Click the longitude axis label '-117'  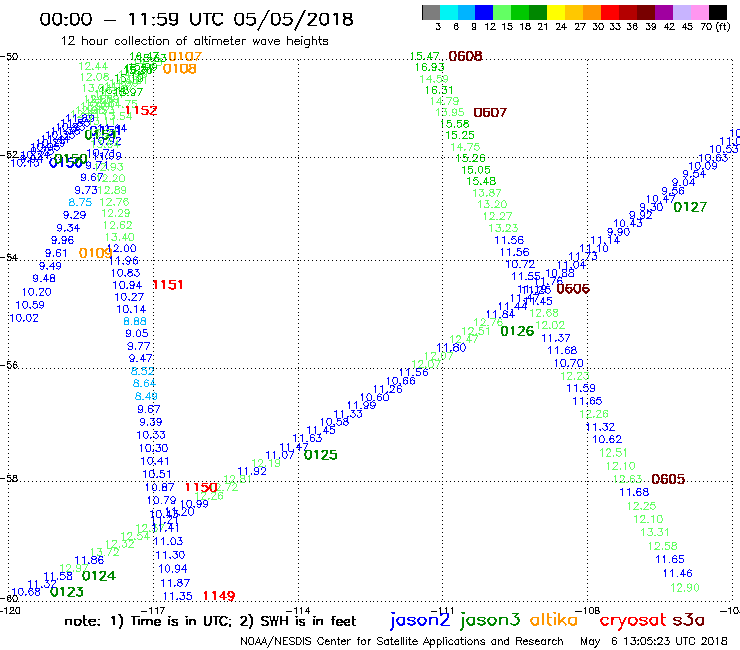tap(154, 610)
